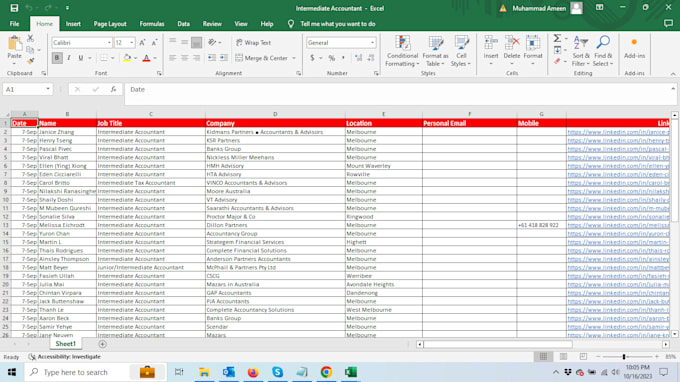Toggle Italic formatting
680x382 pixels.
[x=69, y=58]
